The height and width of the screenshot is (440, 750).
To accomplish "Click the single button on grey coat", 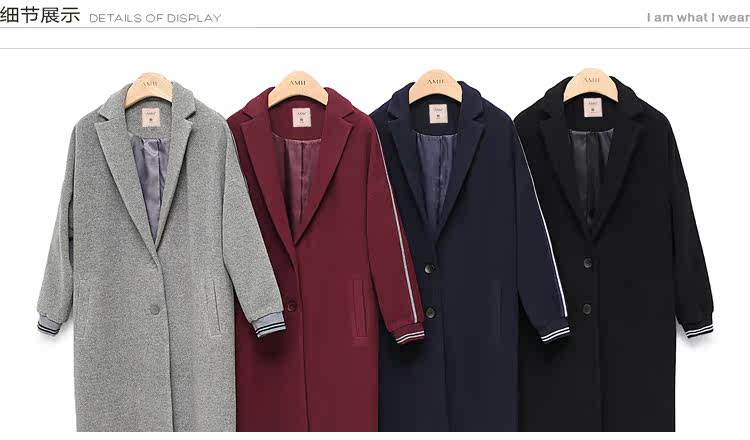I will pyautogui.click(x=154, y=309).
